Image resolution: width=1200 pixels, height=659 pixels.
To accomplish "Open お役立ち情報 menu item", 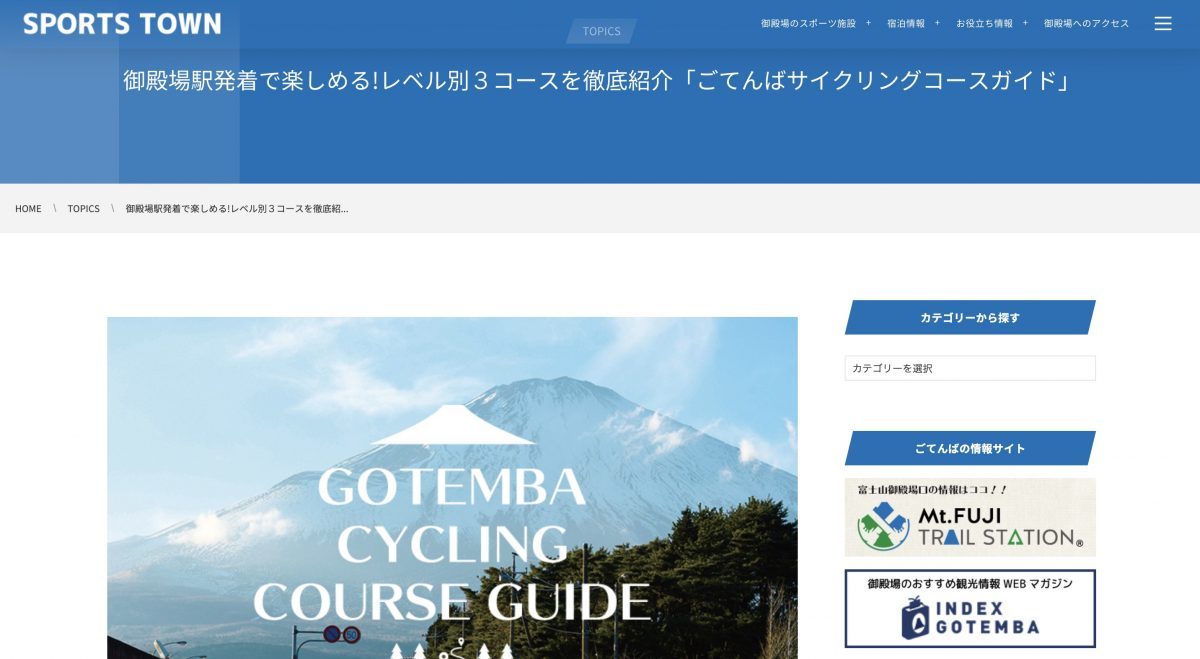I will click(984, 23).
